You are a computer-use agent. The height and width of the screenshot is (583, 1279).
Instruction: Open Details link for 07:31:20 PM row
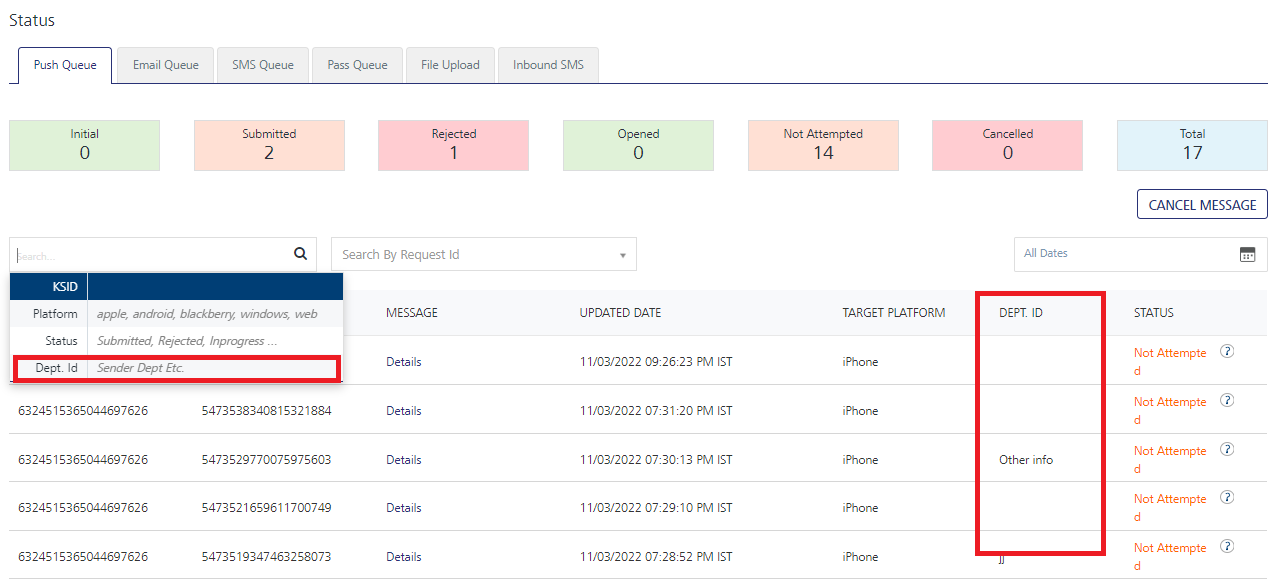tap(404, 411)
